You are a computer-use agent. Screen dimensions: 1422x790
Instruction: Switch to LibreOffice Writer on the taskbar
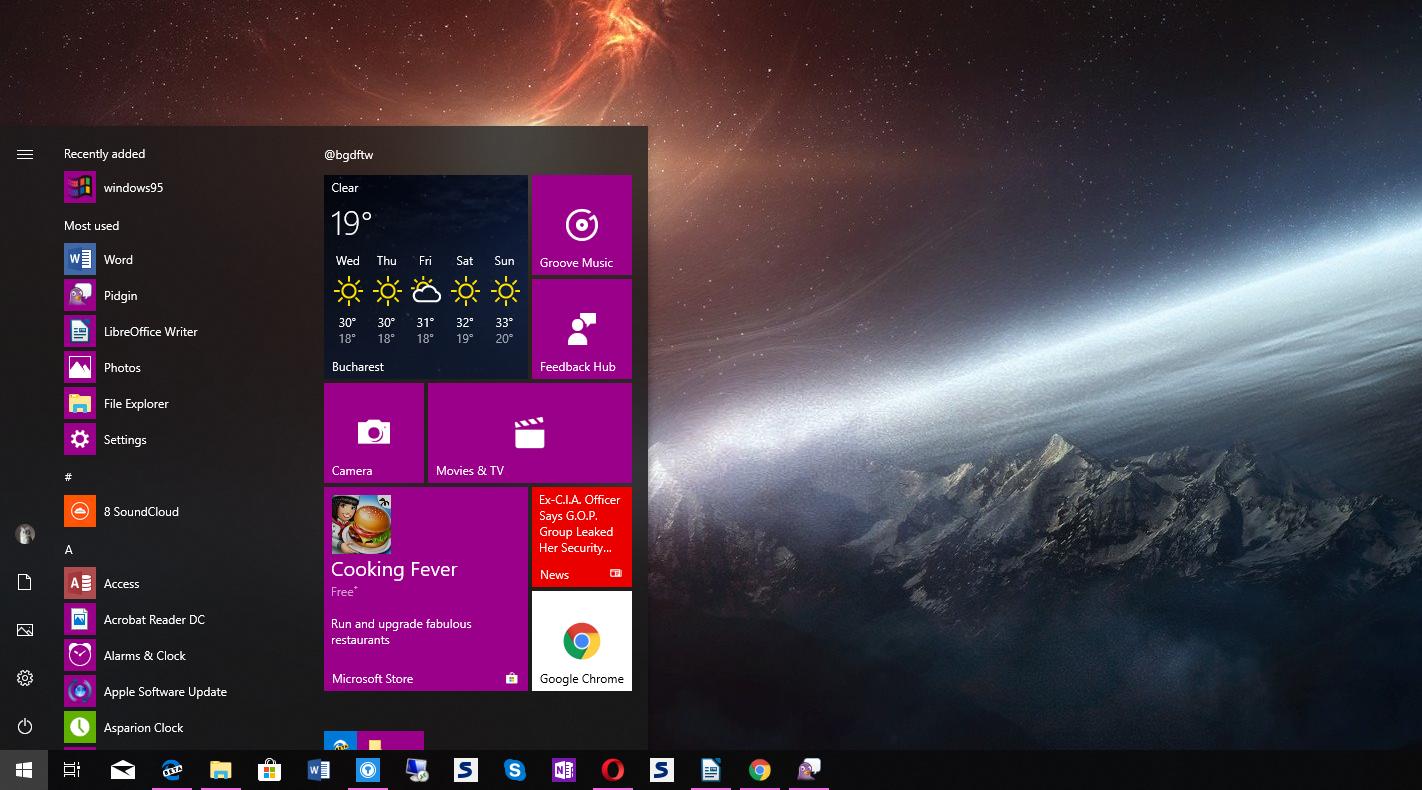pos(711,770)
